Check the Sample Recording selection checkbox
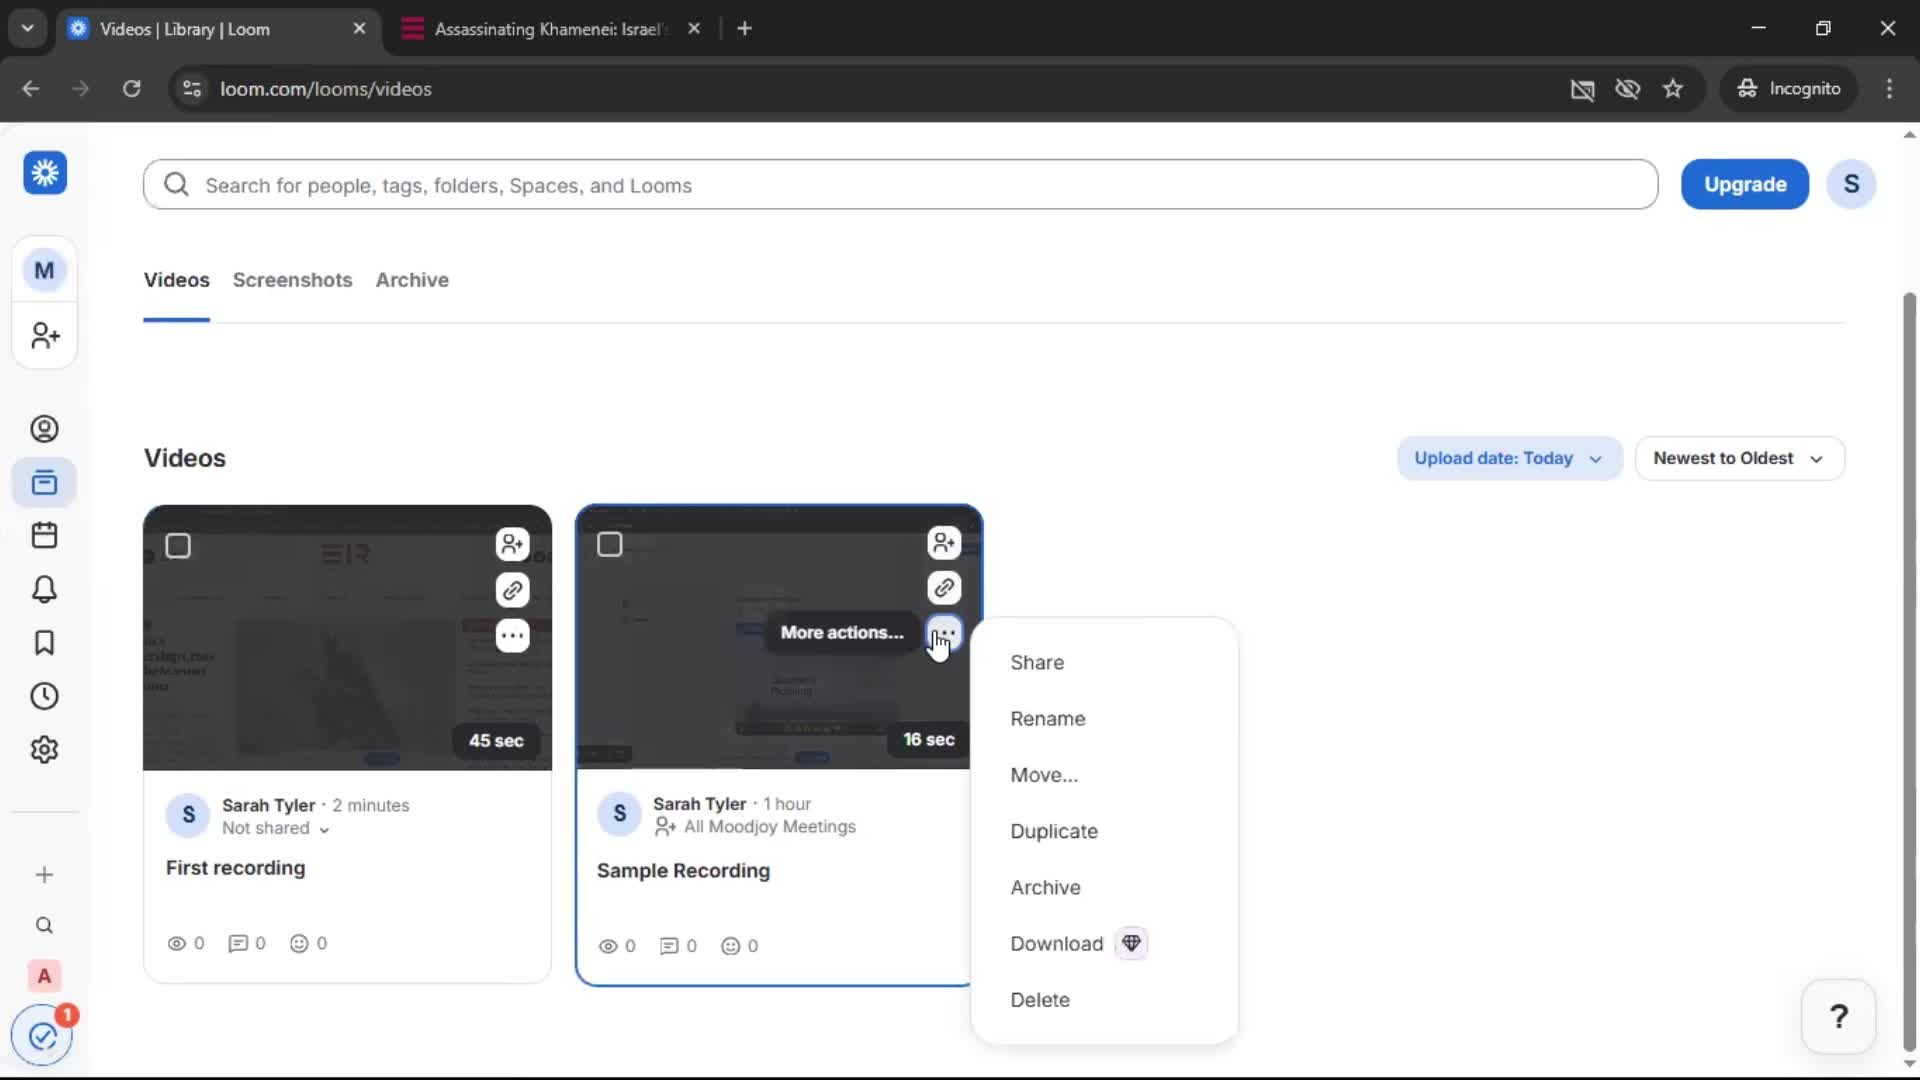This screenshot has height=1080, width=1920. 610,545
